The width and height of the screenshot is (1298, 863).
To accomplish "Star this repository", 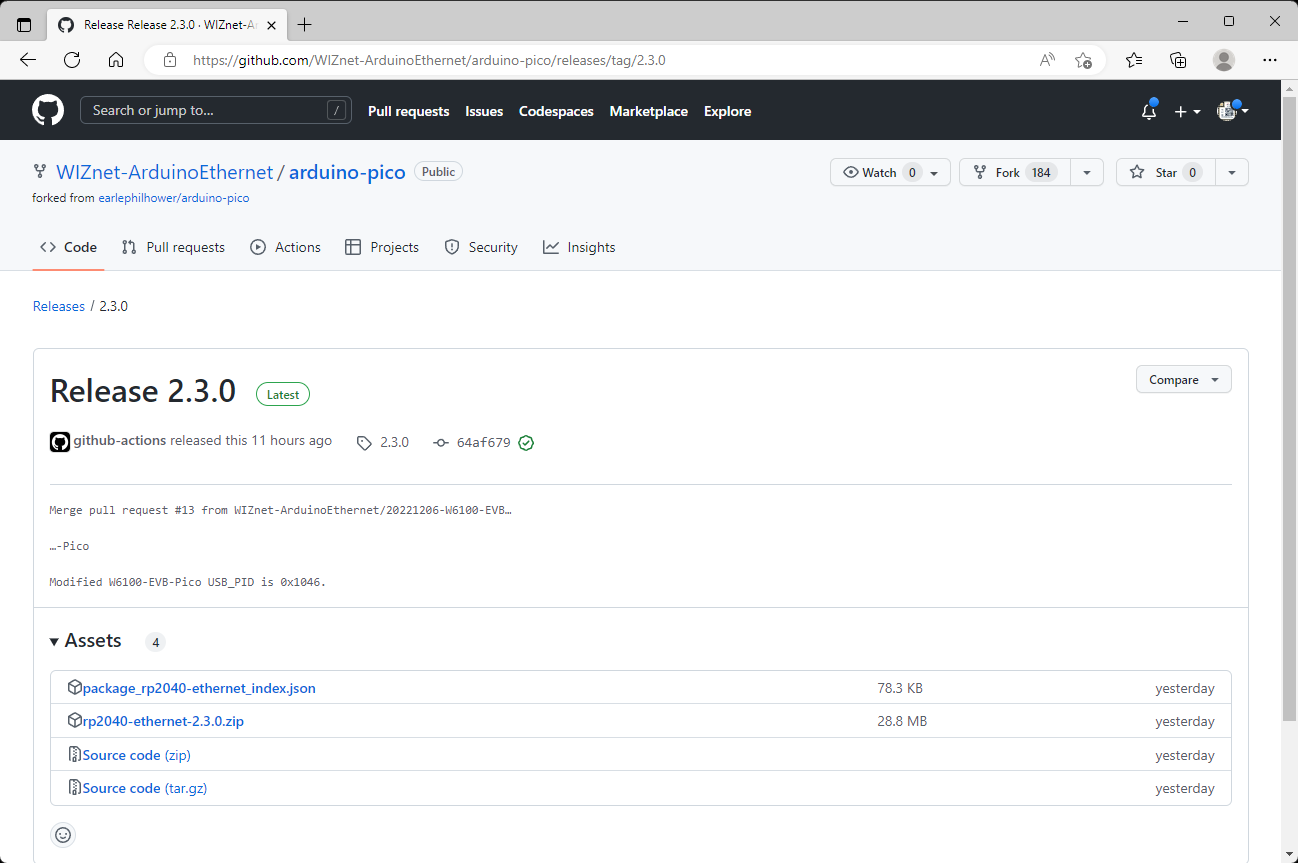I will pos(1165,172).
